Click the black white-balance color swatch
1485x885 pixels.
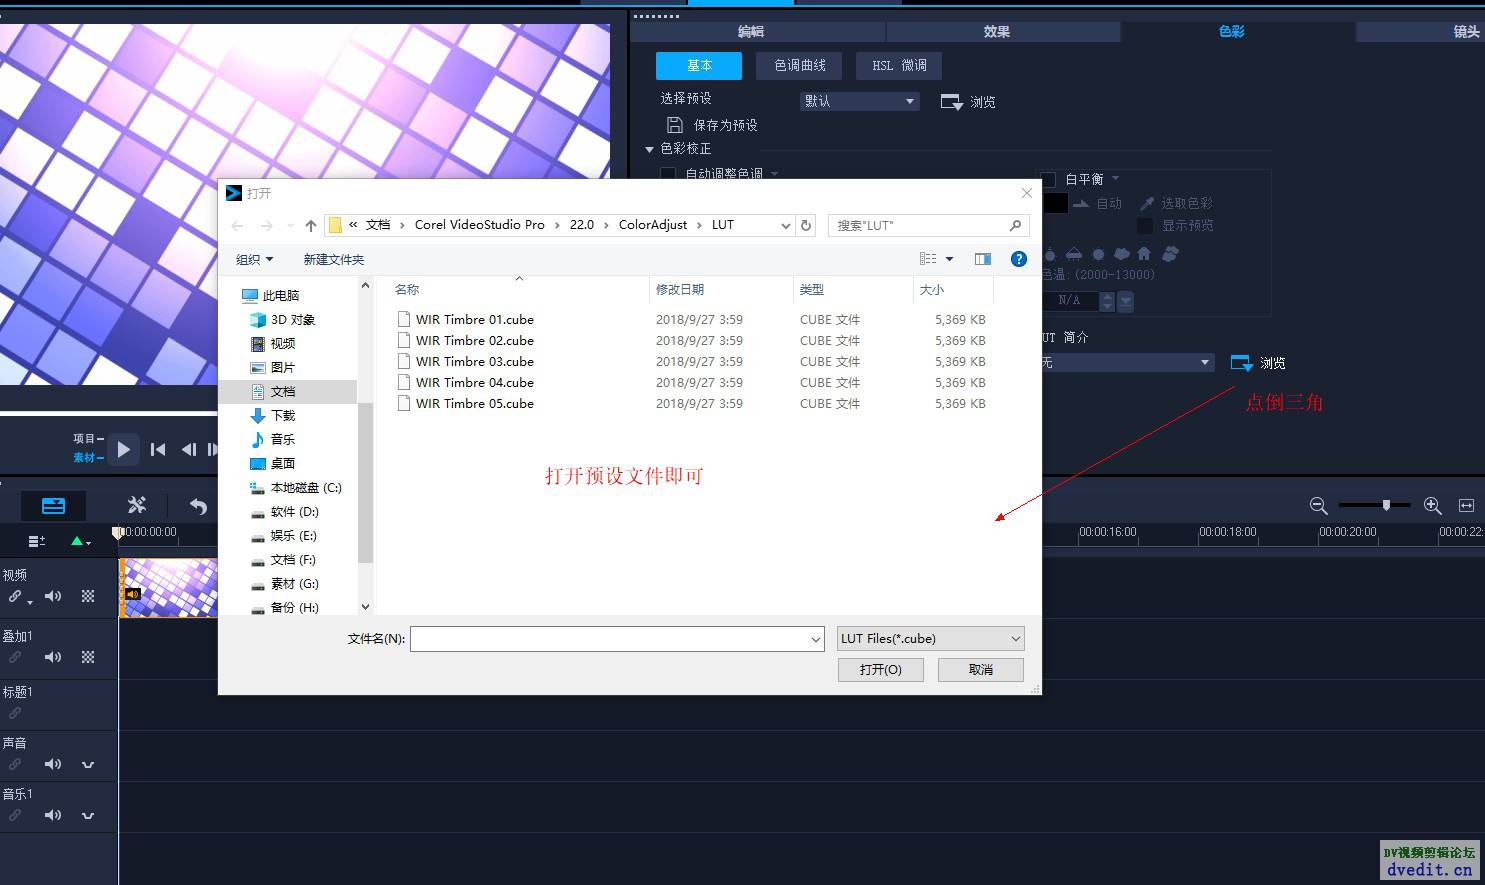point(1056,203)
